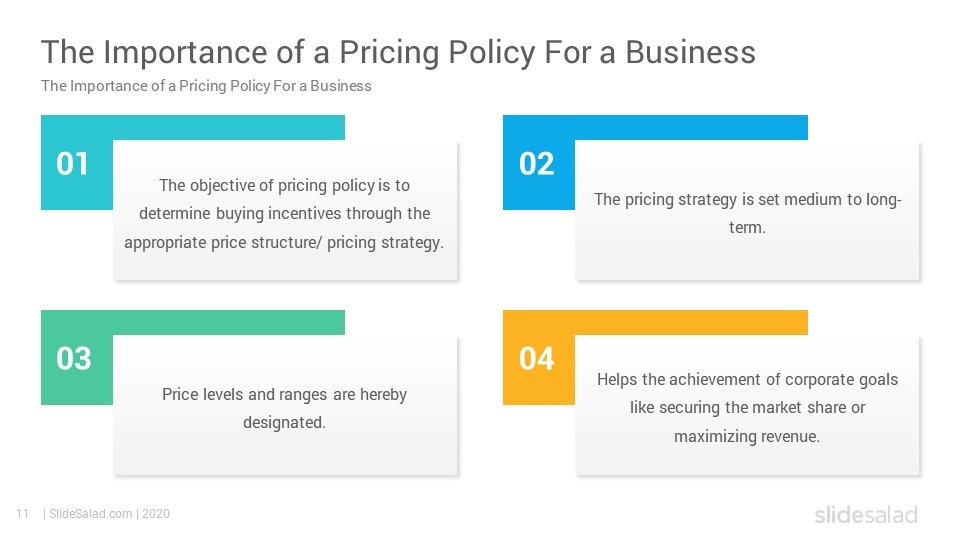960x540 pixels.
Task: Click the teal 01 number block
Action: [x=73, y=164]
